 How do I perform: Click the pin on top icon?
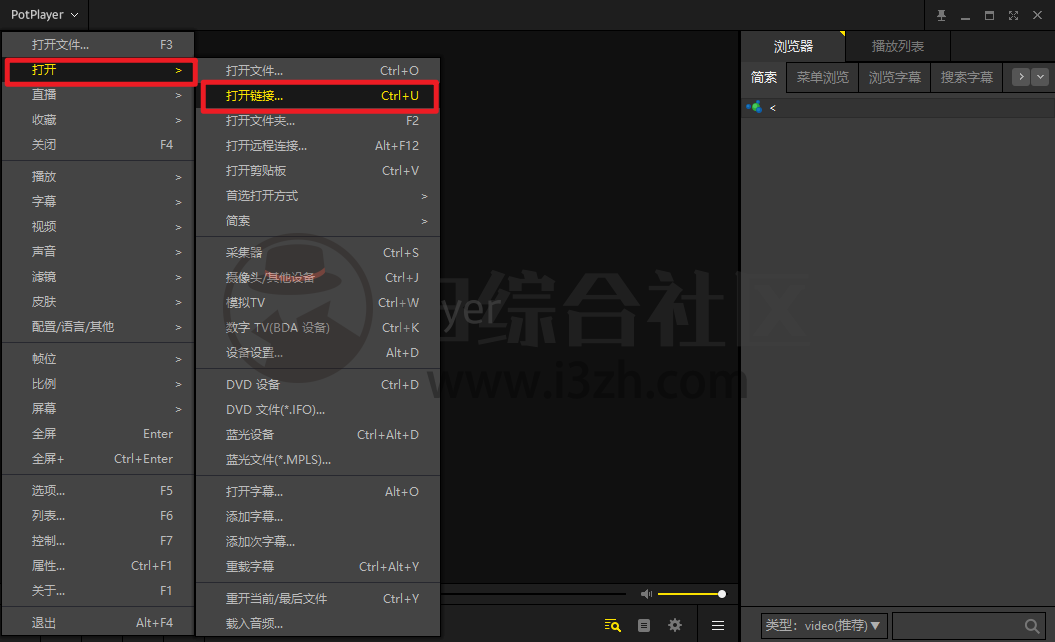click(941, 15)
